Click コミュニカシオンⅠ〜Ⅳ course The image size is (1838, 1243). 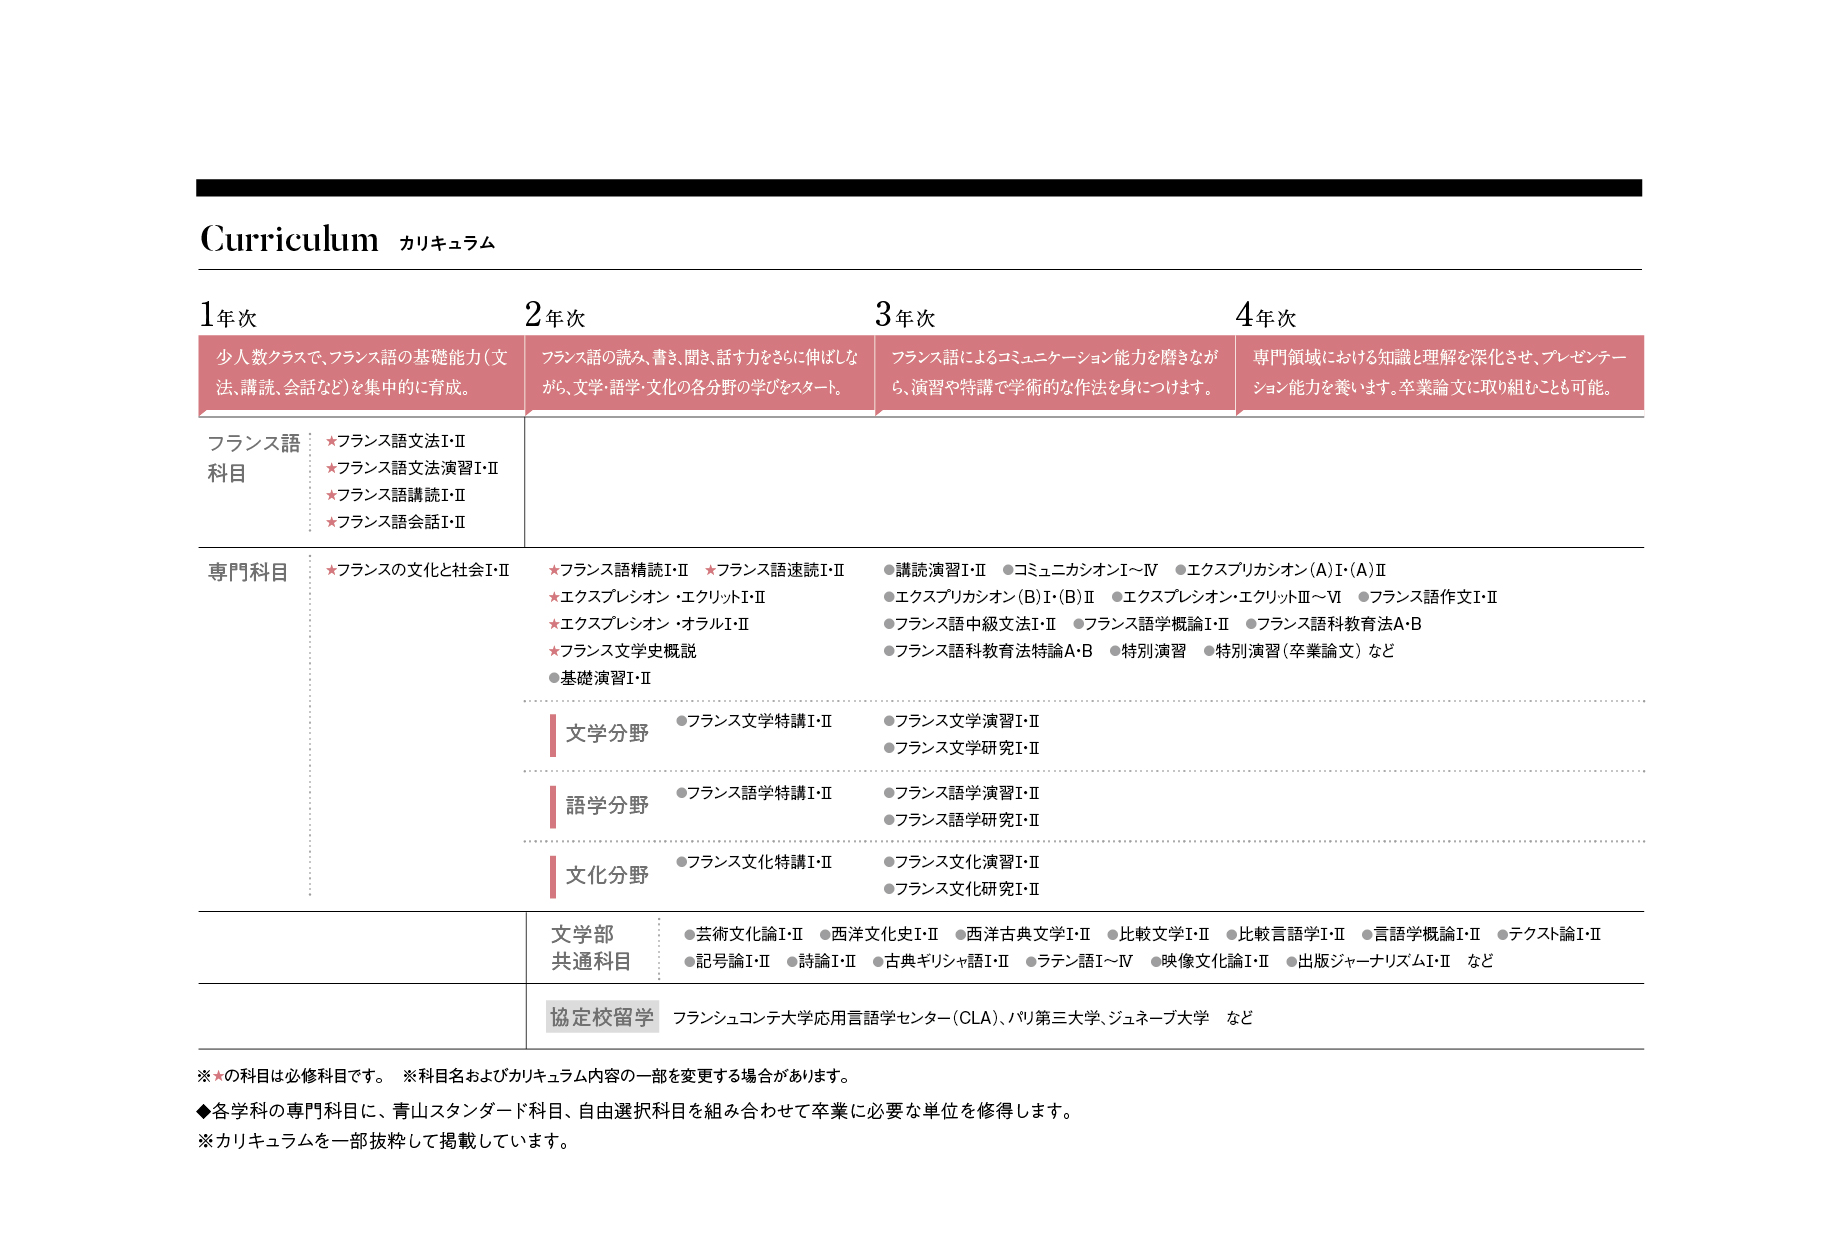[x=1081, y=570]
